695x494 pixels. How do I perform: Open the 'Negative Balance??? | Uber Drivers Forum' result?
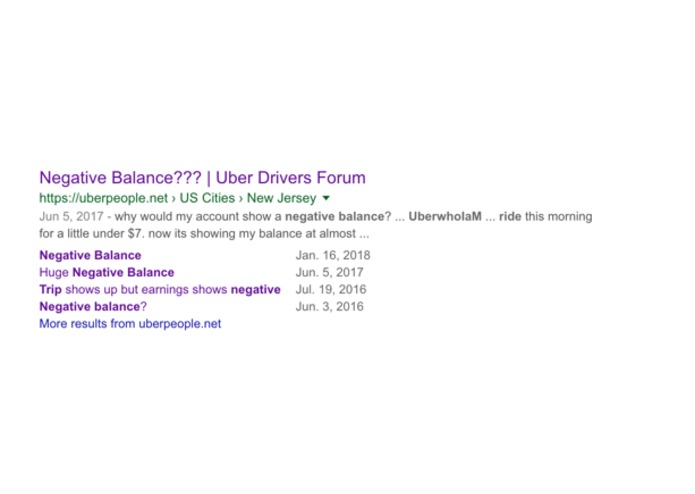click(x=202, y=178)
